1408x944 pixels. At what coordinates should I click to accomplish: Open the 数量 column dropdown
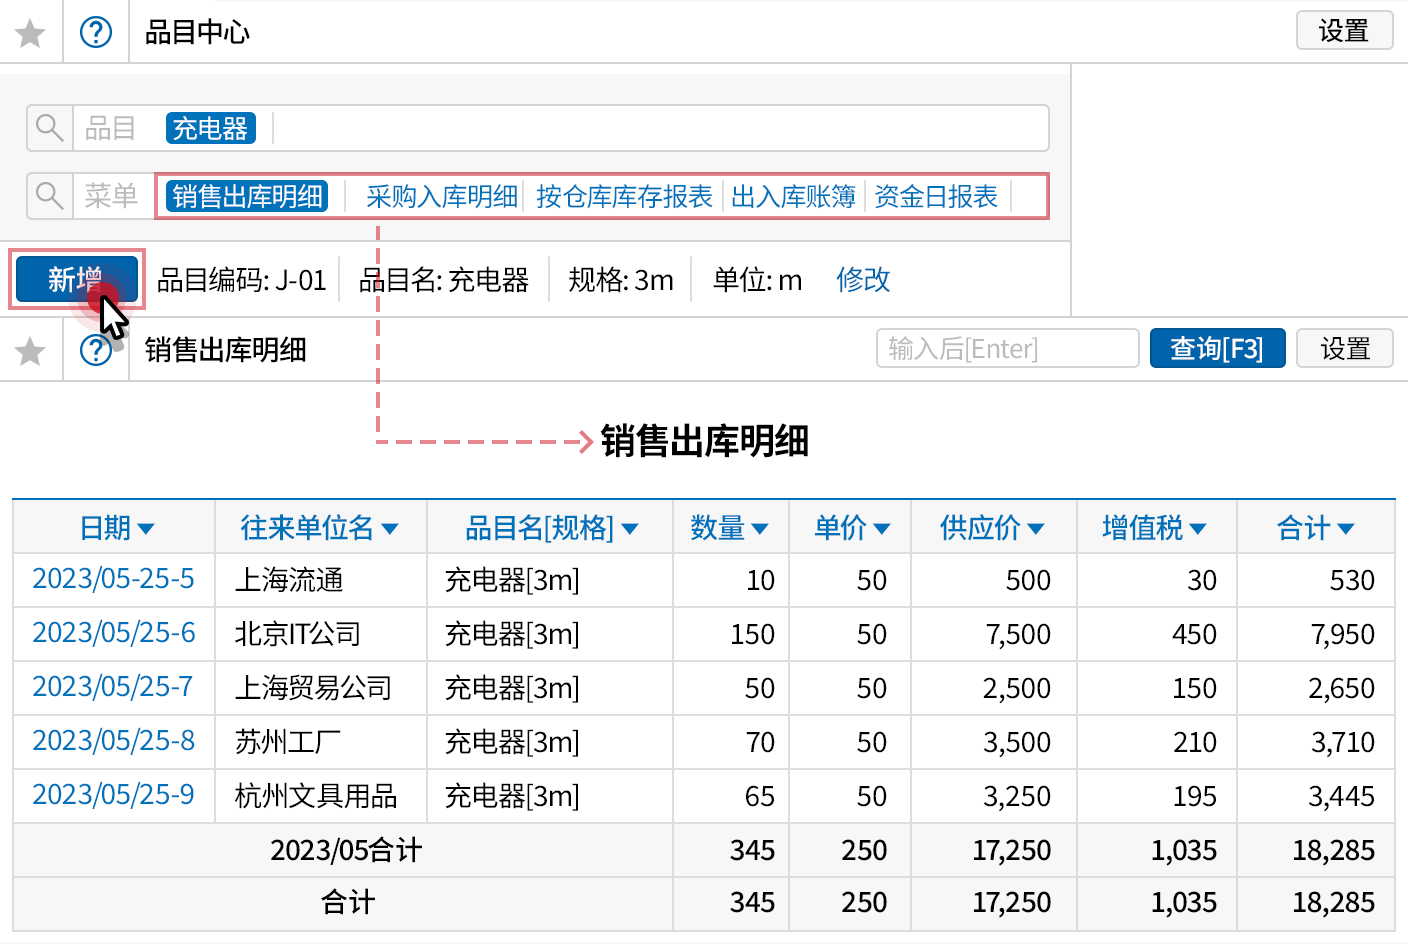[x=760, y=529]
